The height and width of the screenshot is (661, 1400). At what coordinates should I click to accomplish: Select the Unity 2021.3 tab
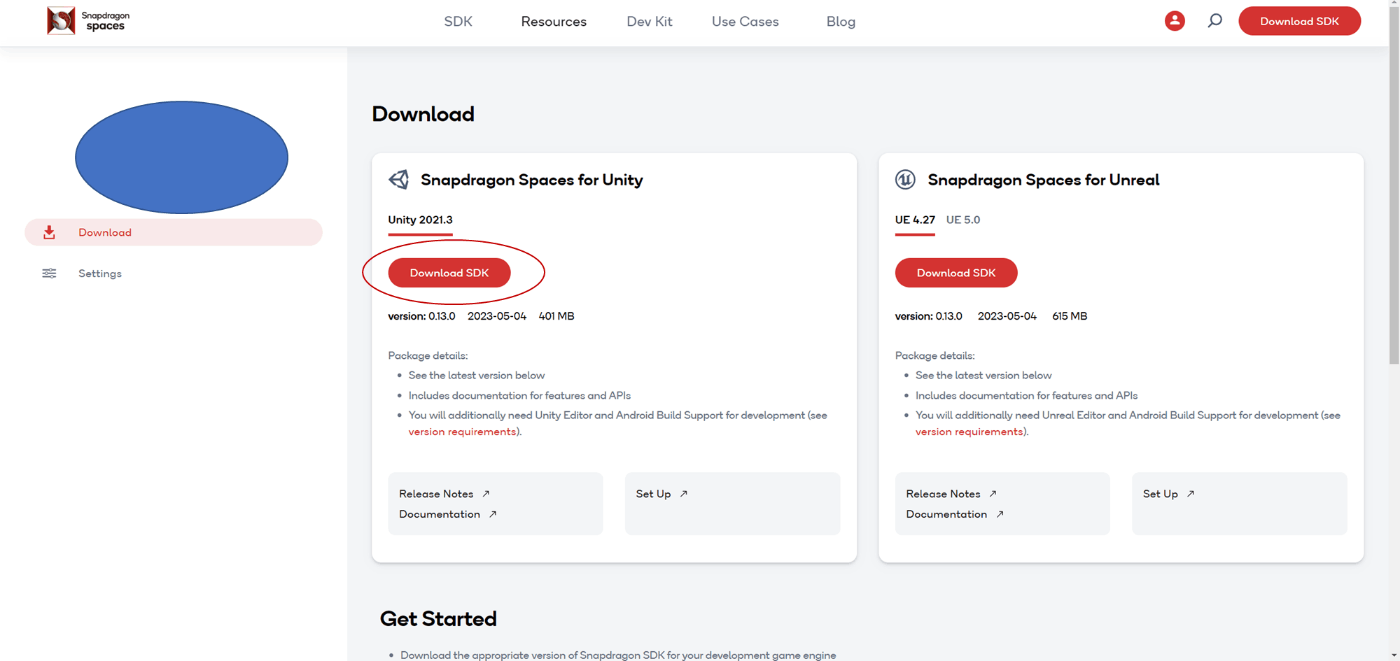pos(420,220)
